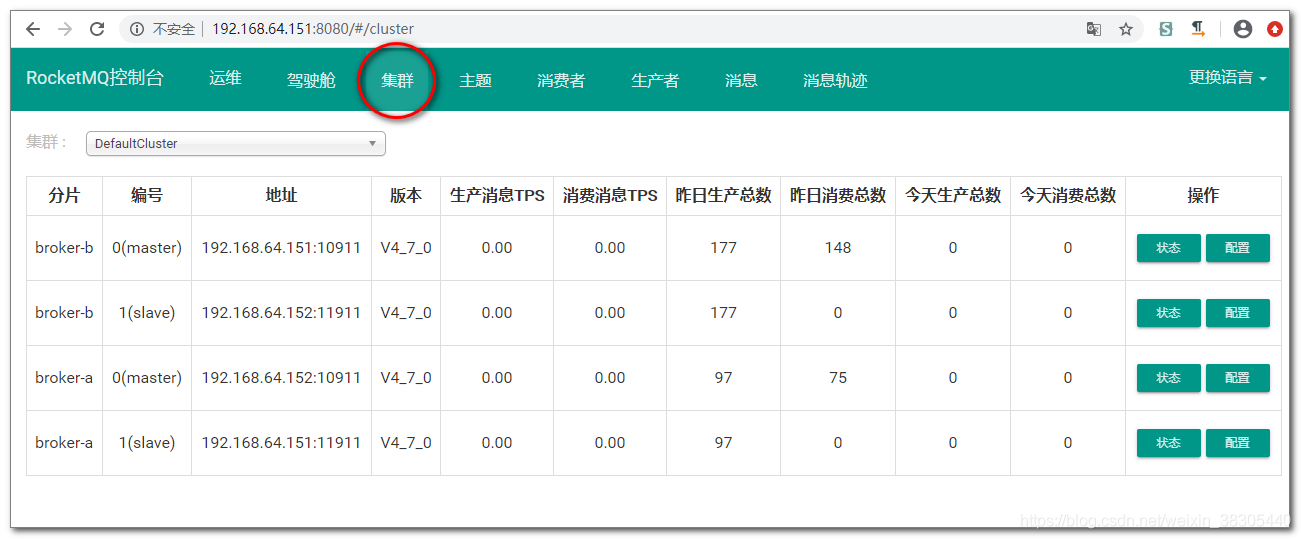Viewport: 1301px width, 539px height.
Task: Click V4_7_0 version in broker-a master row
Action: 406,378
